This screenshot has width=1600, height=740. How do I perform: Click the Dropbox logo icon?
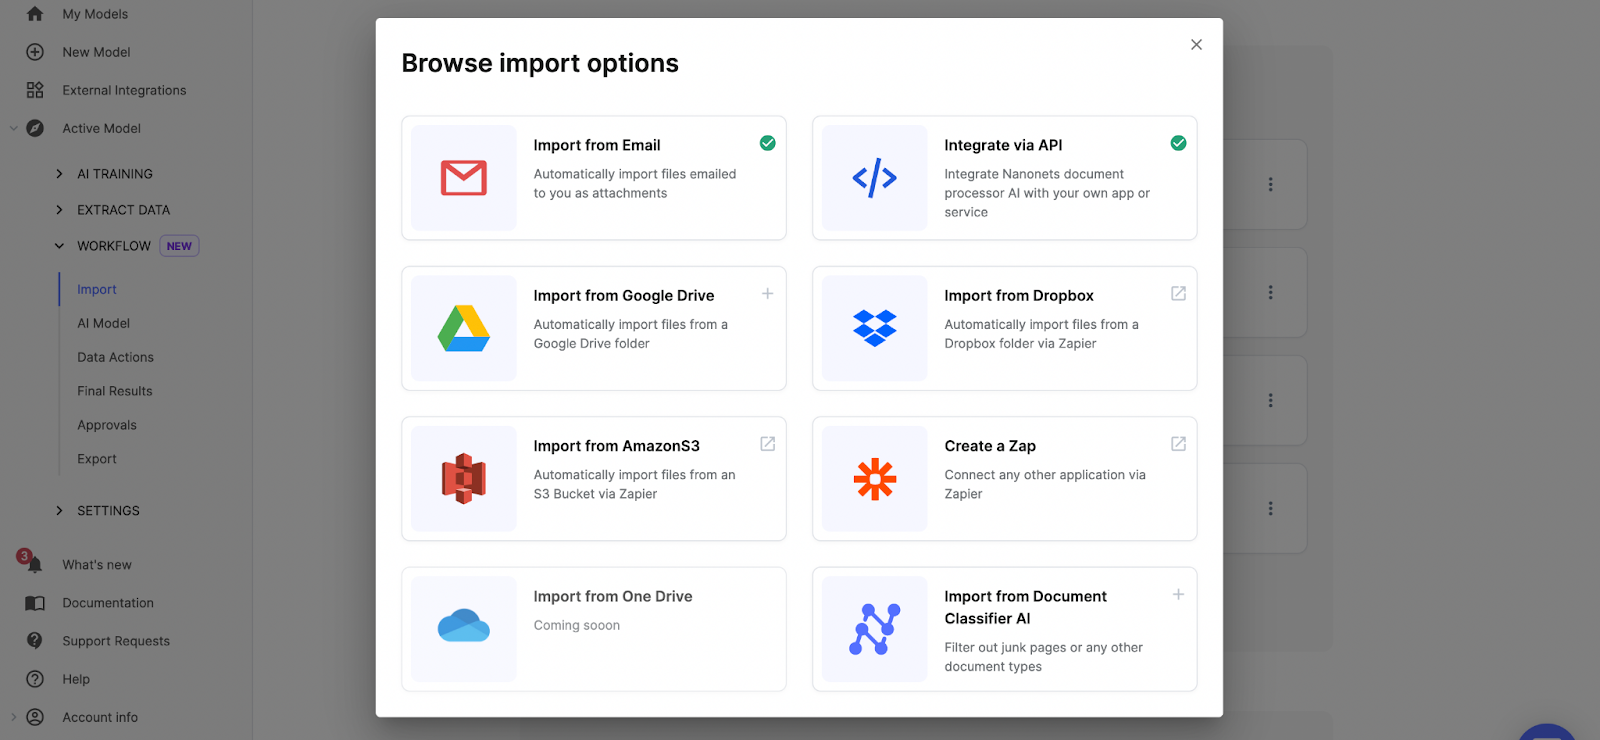click(875, 328)
